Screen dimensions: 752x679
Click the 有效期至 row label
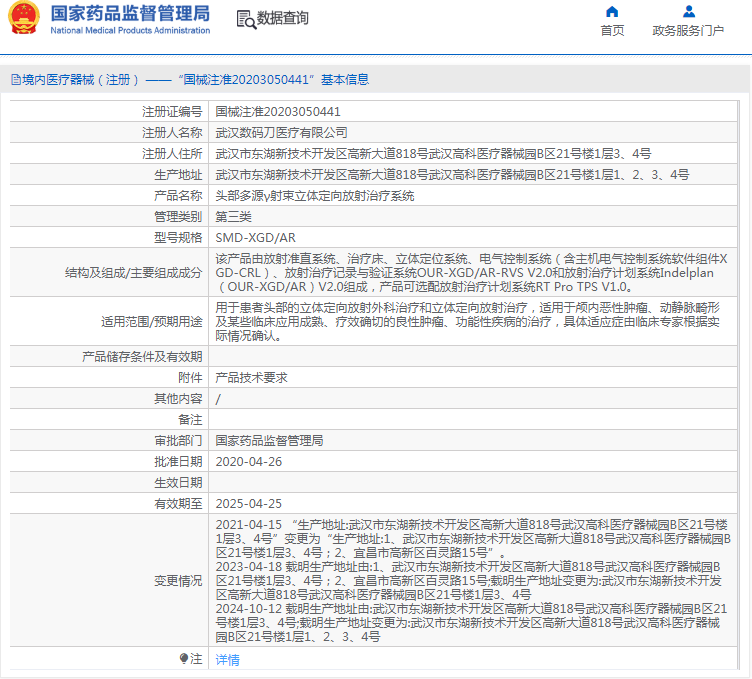(x=178, y=504)
